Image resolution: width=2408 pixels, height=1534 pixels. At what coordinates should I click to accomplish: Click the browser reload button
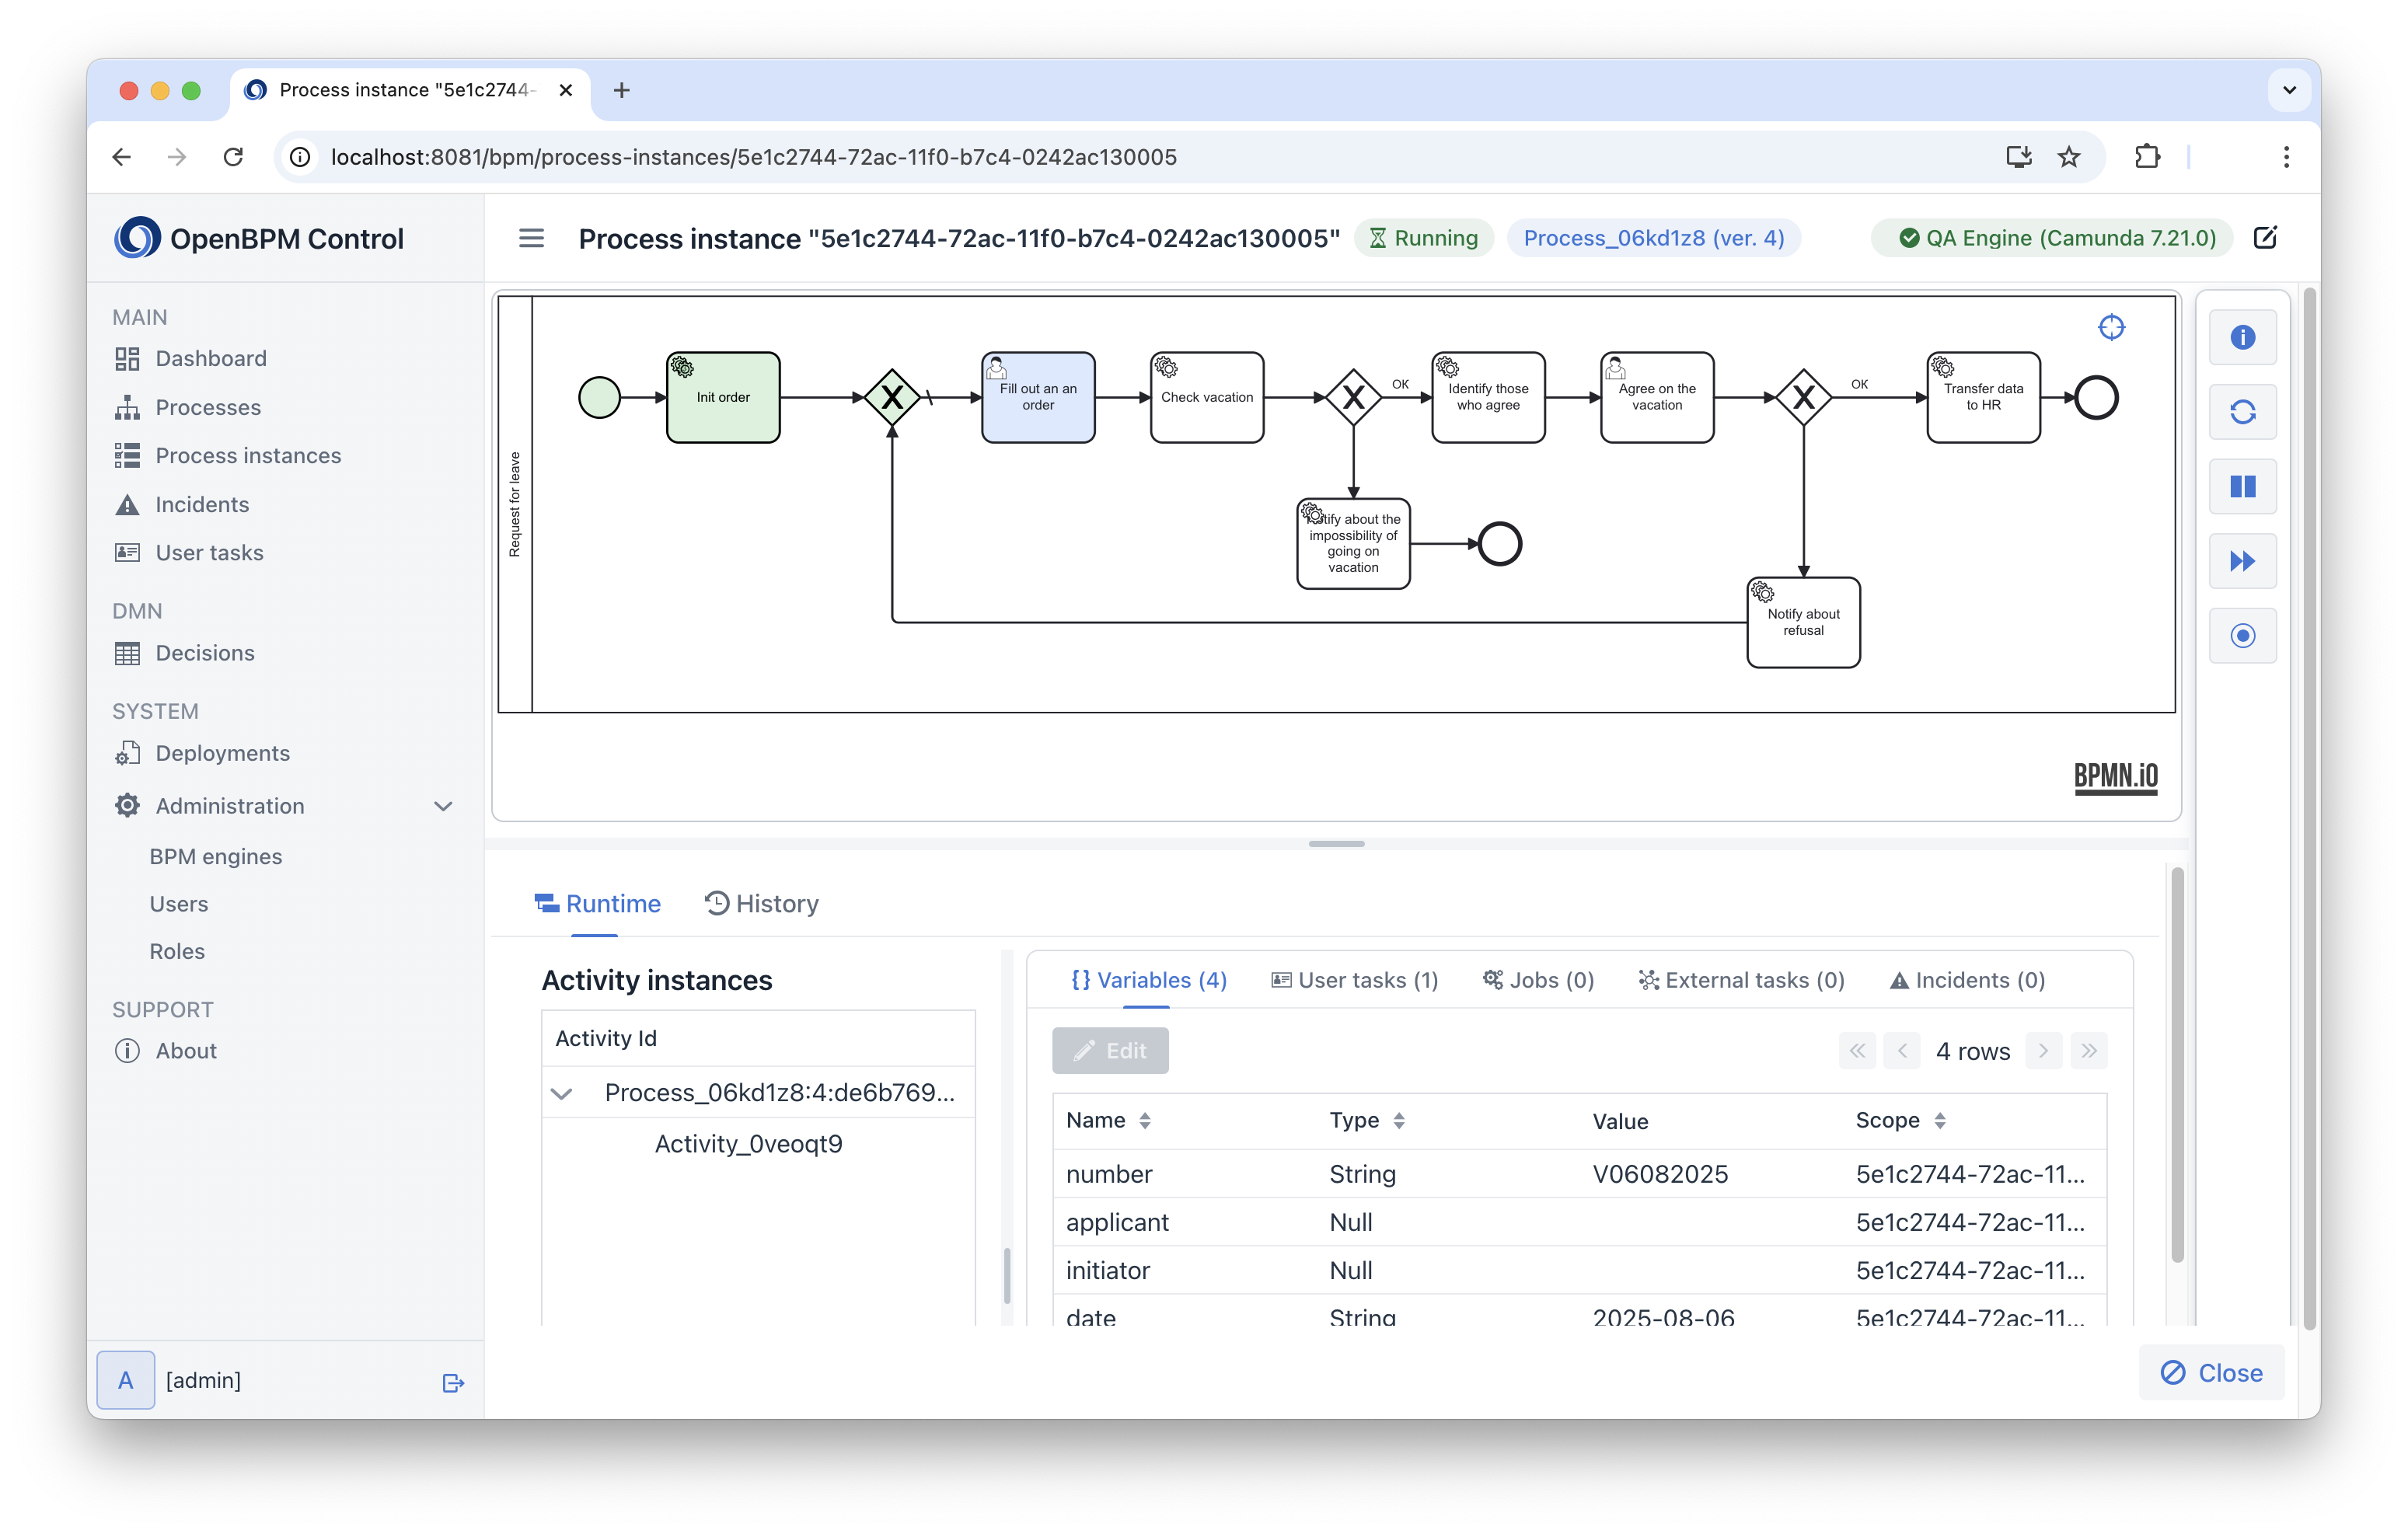pos(233,157)
